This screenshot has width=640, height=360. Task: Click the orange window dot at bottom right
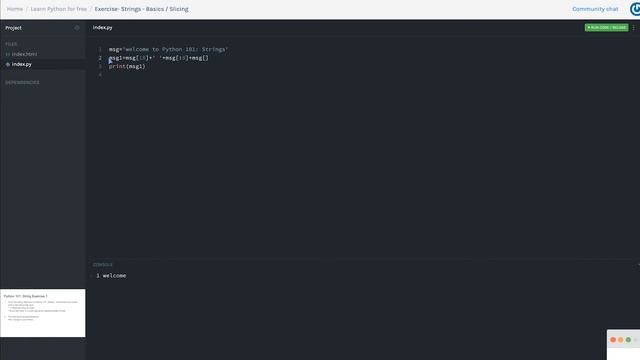click(620, 340)
